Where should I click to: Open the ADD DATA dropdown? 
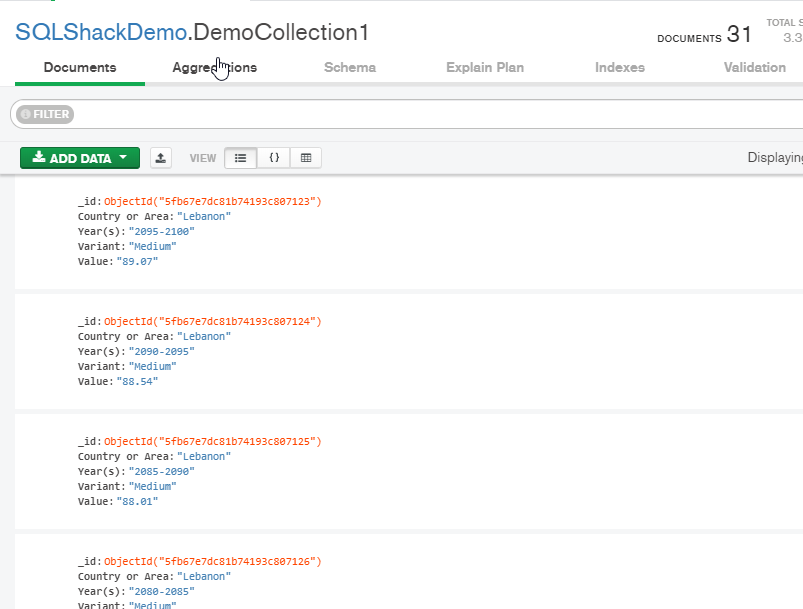[x=80, y=158]
